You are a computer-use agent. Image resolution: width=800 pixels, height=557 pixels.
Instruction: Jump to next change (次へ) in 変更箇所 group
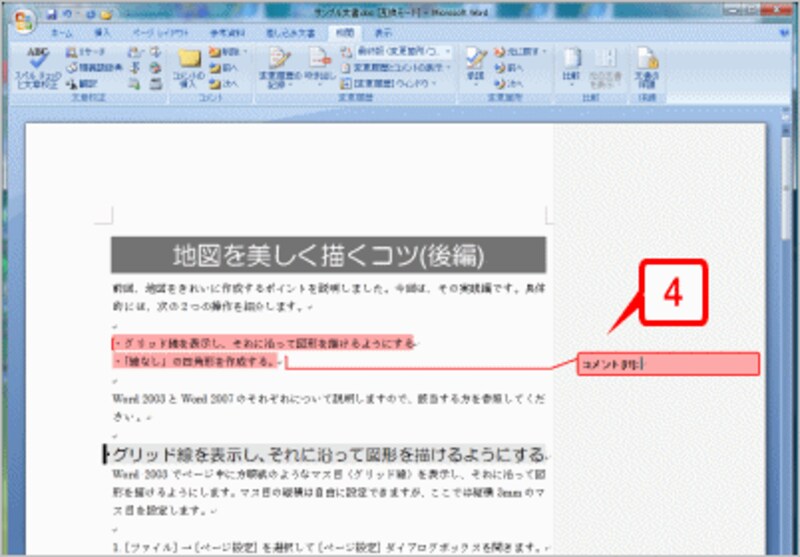tap(508, 83)
